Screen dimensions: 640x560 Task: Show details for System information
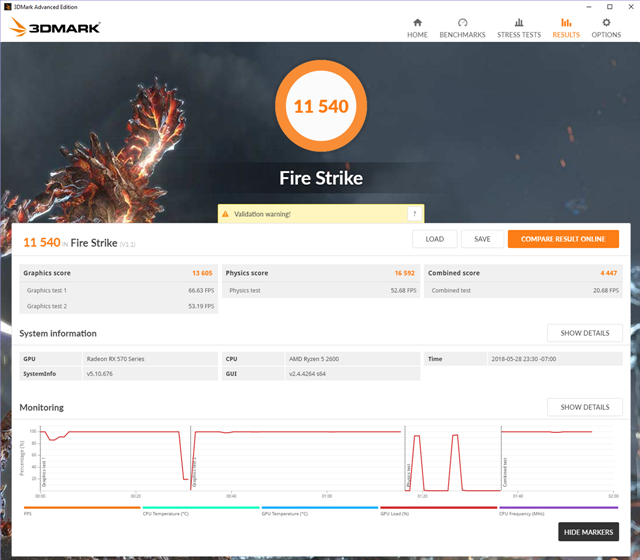click(585, 333)
